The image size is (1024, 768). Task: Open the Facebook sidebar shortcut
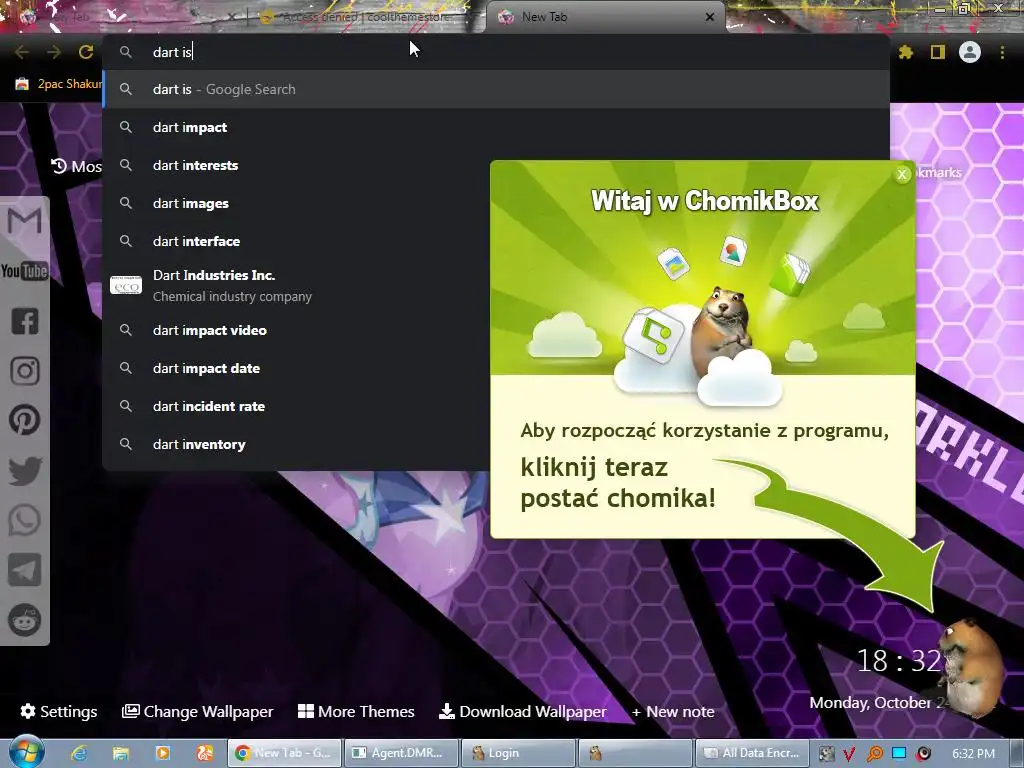(x=25, y=321)
